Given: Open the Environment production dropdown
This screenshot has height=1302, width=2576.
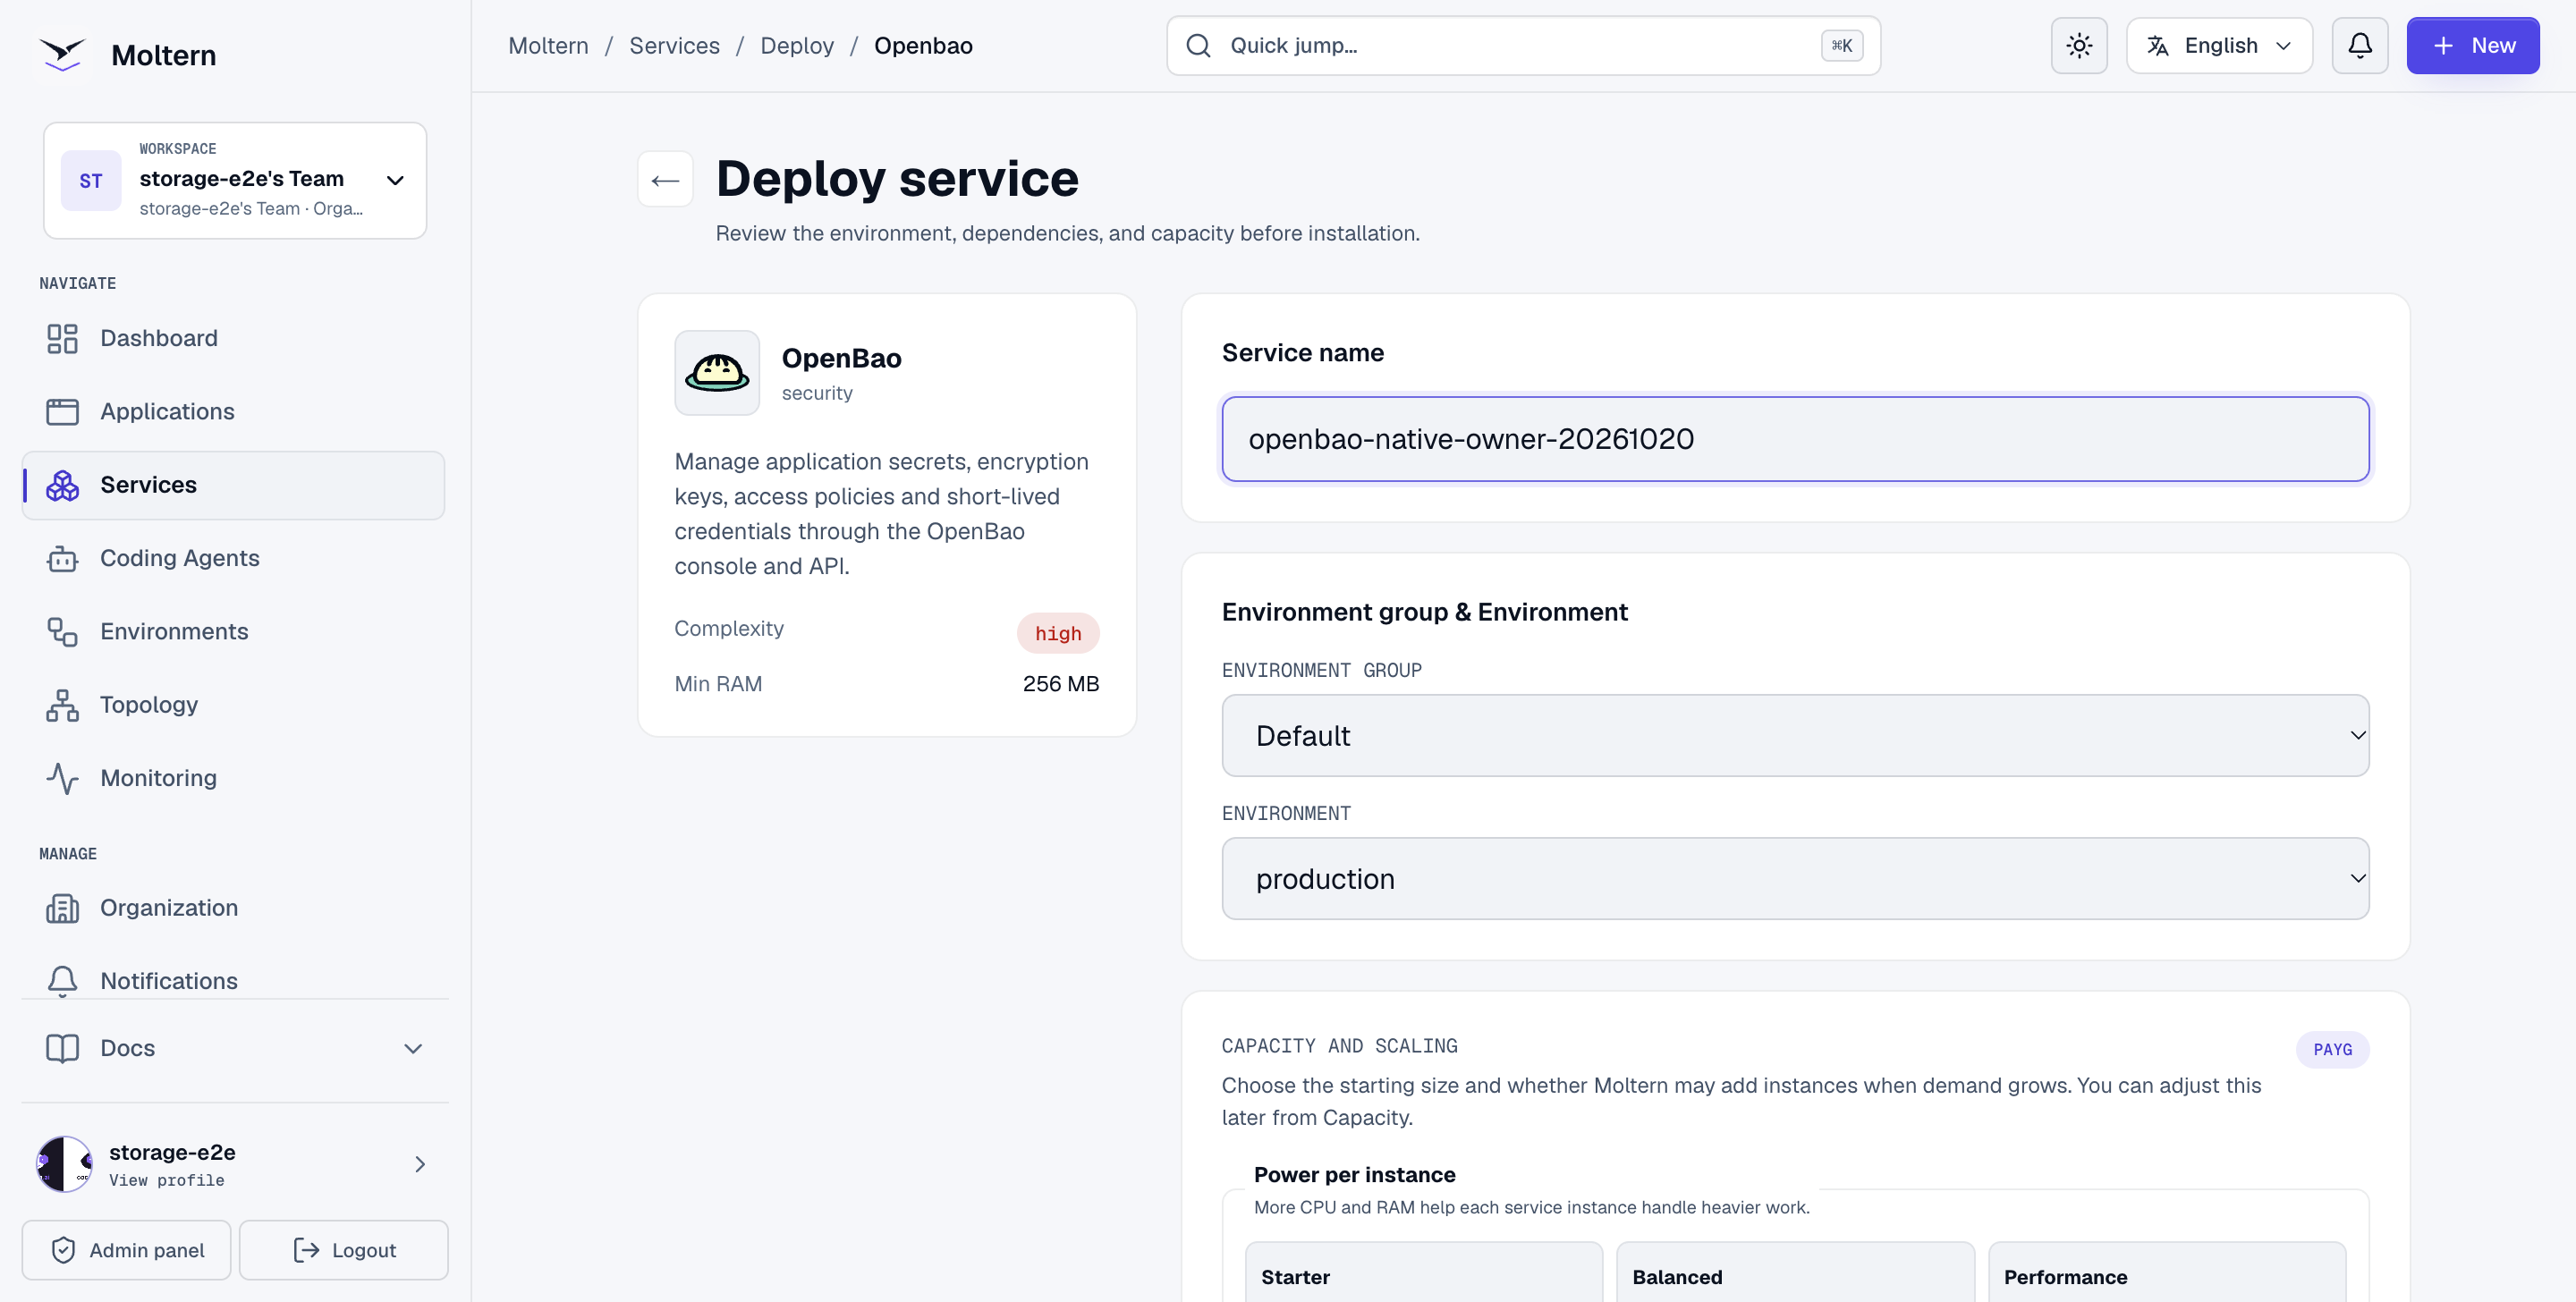Looking at the screenshot, I should 1795,879.
